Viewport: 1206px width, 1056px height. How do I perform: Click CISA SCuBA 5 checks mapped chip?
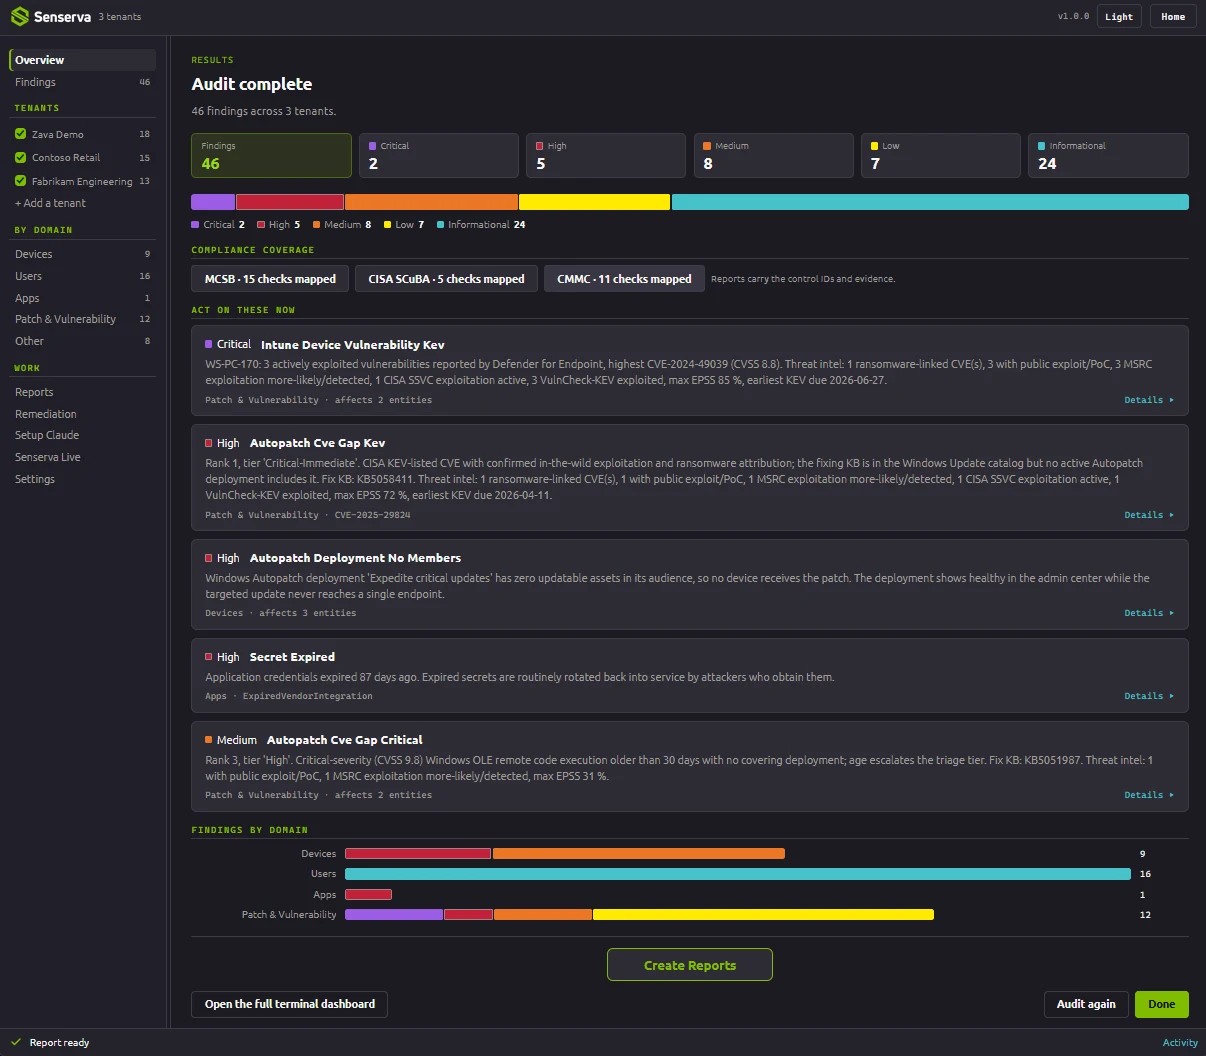pos(446,279)
